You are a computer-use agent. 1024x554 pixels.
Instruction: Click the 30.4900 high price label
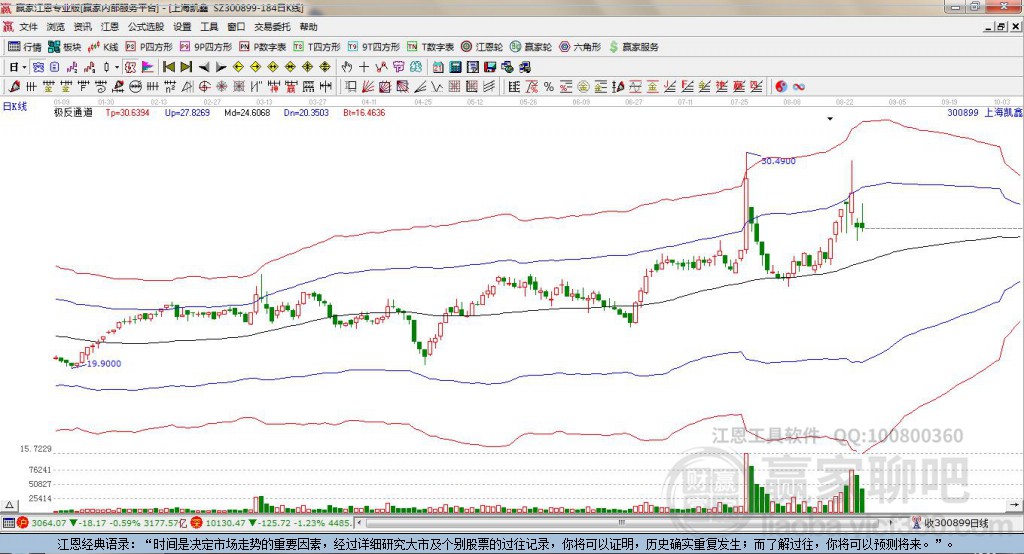[x=778, y=161]
